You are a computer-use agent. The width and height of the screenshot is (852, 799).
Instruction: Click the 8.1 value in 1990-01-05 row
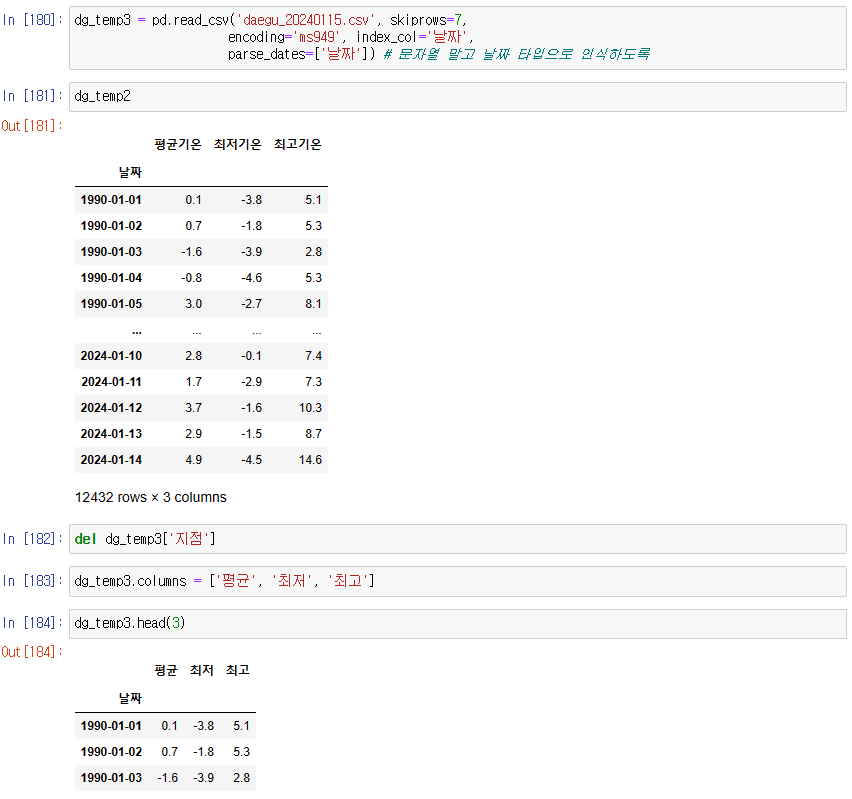pyautogui.click(x=314, y=304)
